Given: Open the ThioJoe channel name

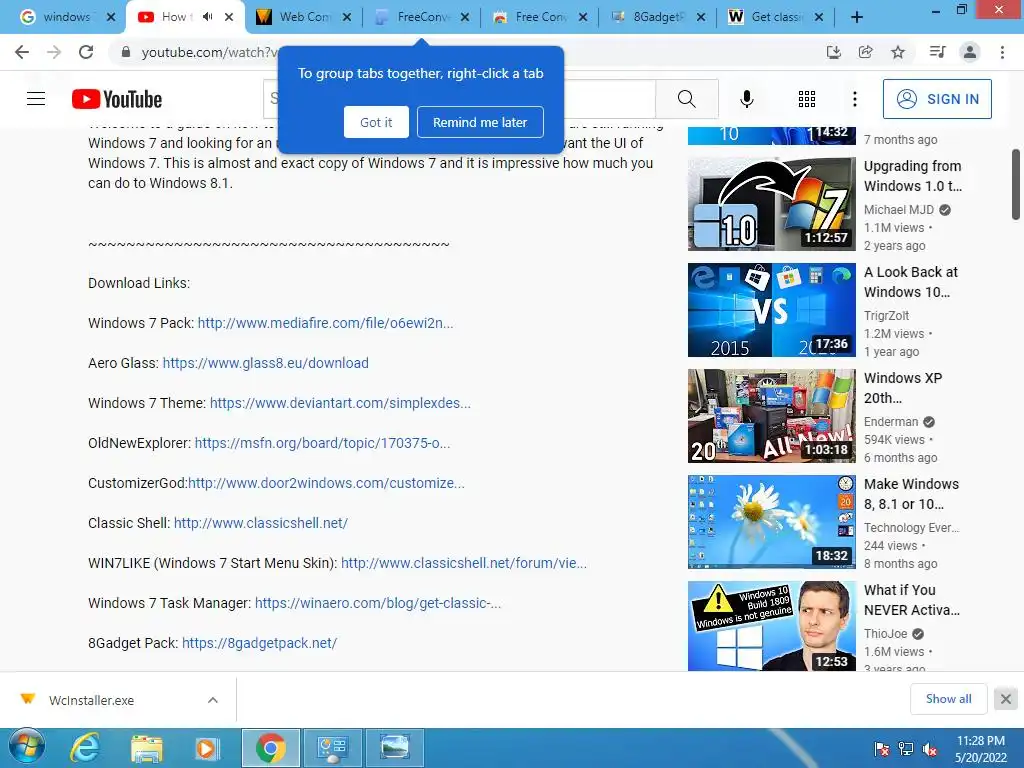Looking at the screenshot, I should click(886, 633).
